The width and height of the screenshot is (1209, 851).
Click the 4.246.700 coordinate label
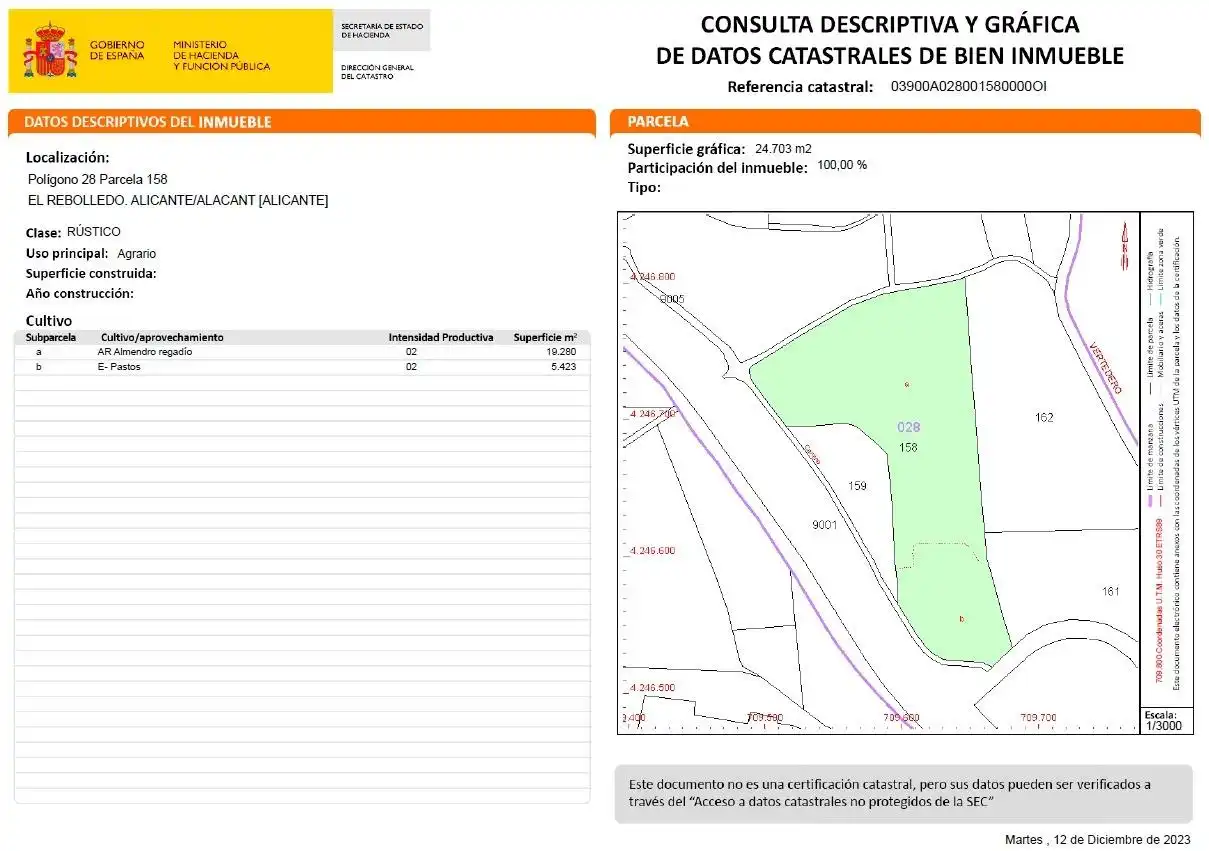654,413
